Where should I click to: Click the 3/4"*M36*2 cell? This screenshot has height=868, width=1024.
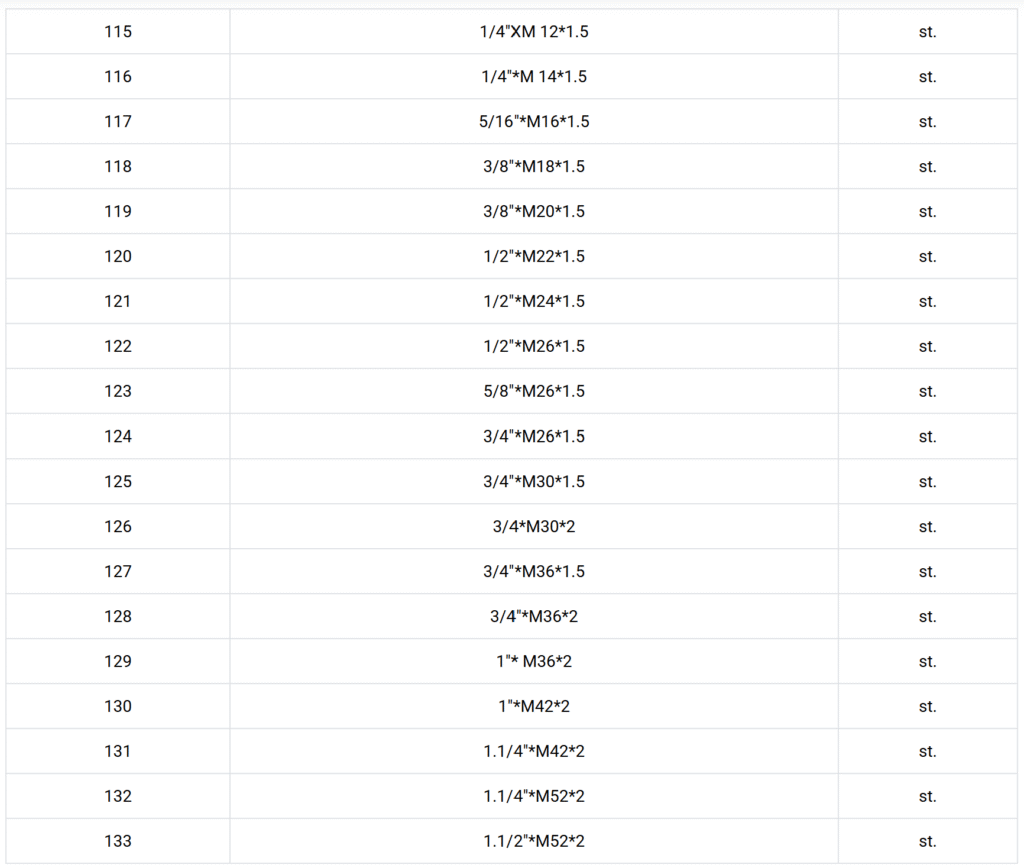tap(533, 617)
